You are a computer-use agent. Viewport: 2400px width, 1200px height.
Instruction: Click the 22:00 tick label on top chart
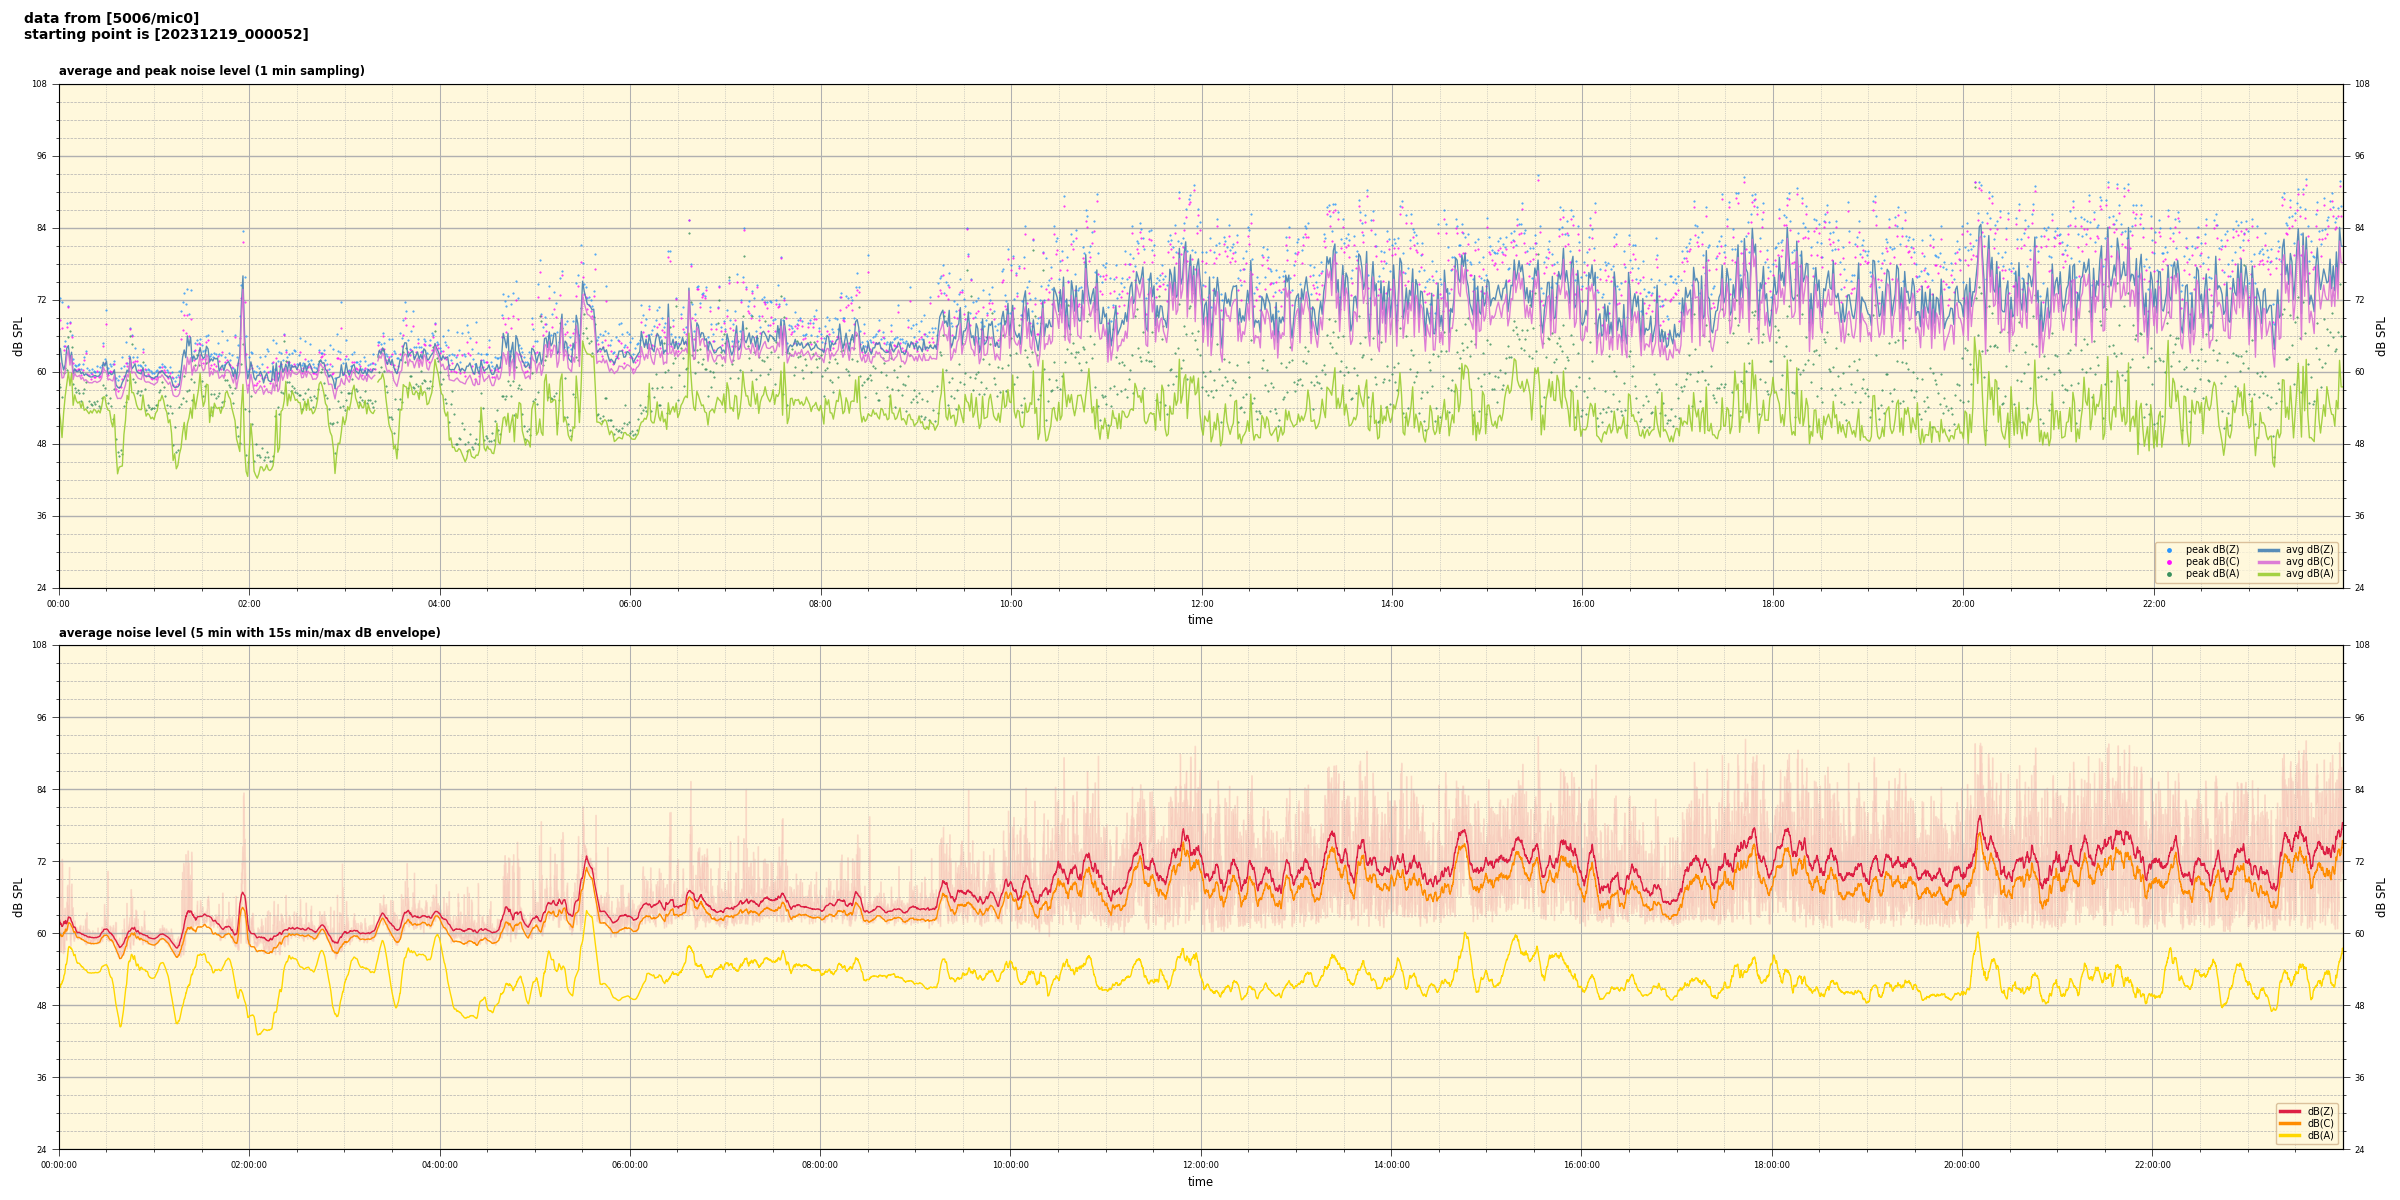click(x=2153, y=604)
